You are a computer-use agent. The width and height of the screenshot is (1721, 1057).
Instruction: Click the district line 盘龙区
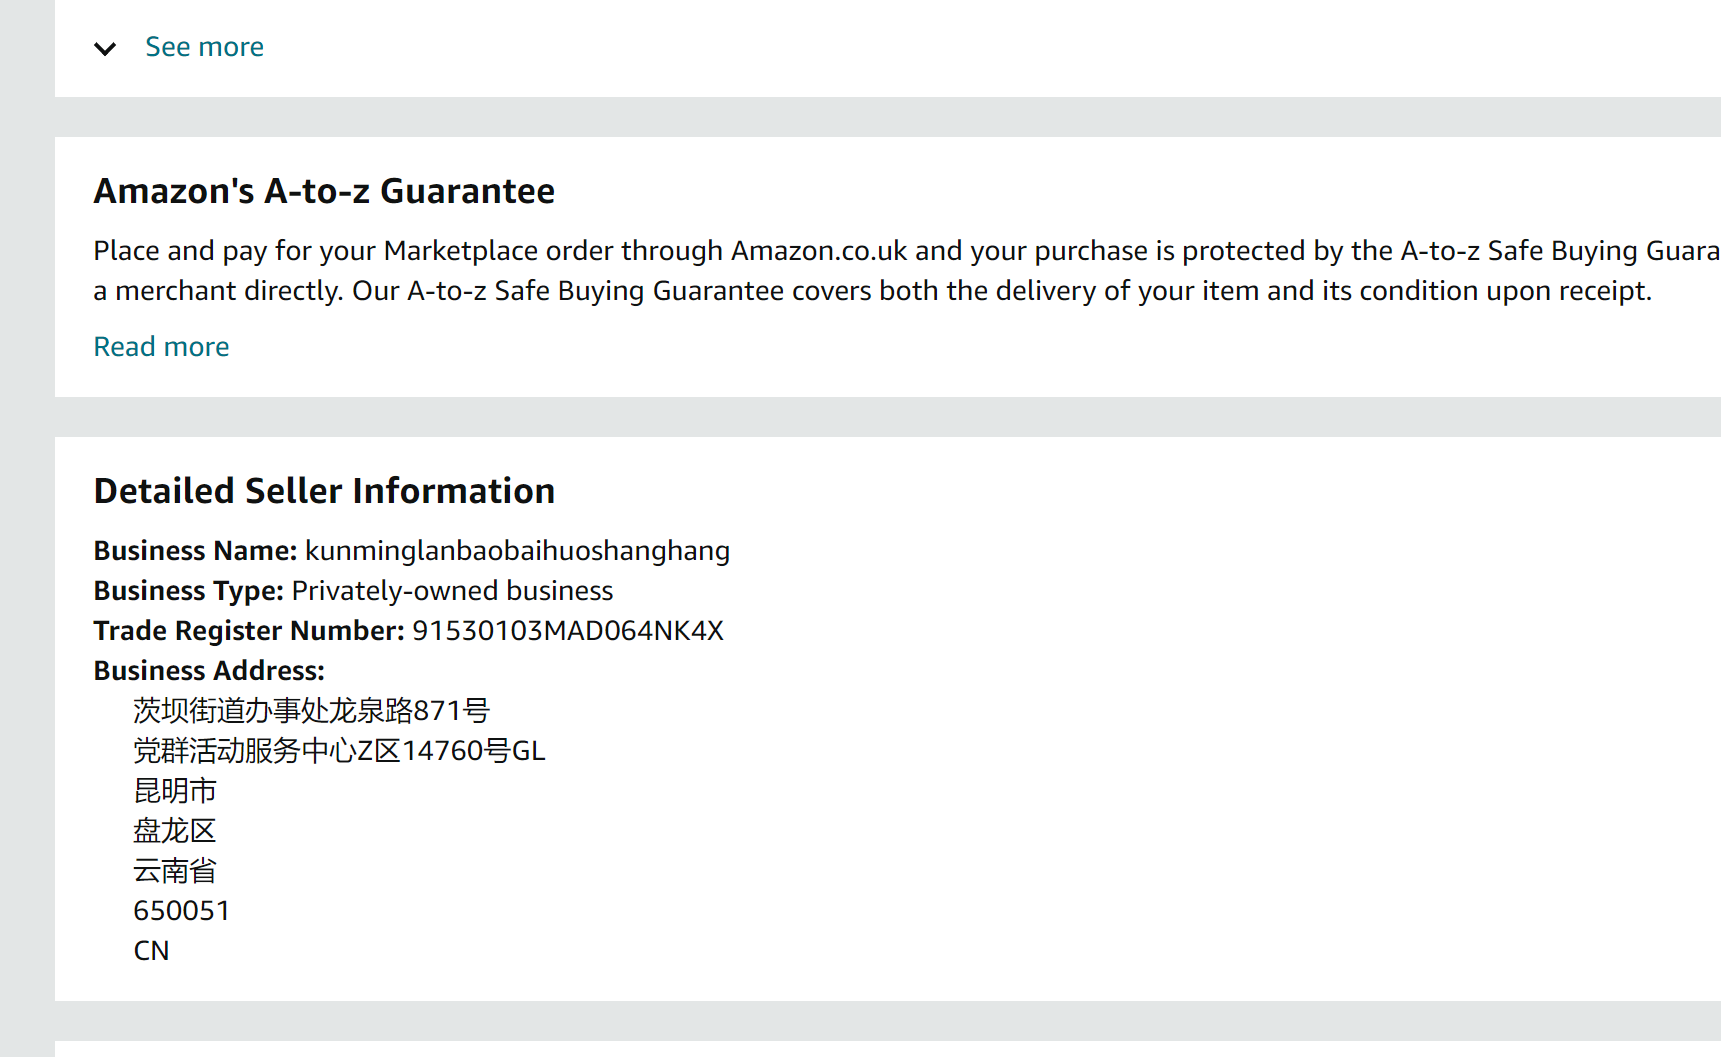tap(175, 831)
